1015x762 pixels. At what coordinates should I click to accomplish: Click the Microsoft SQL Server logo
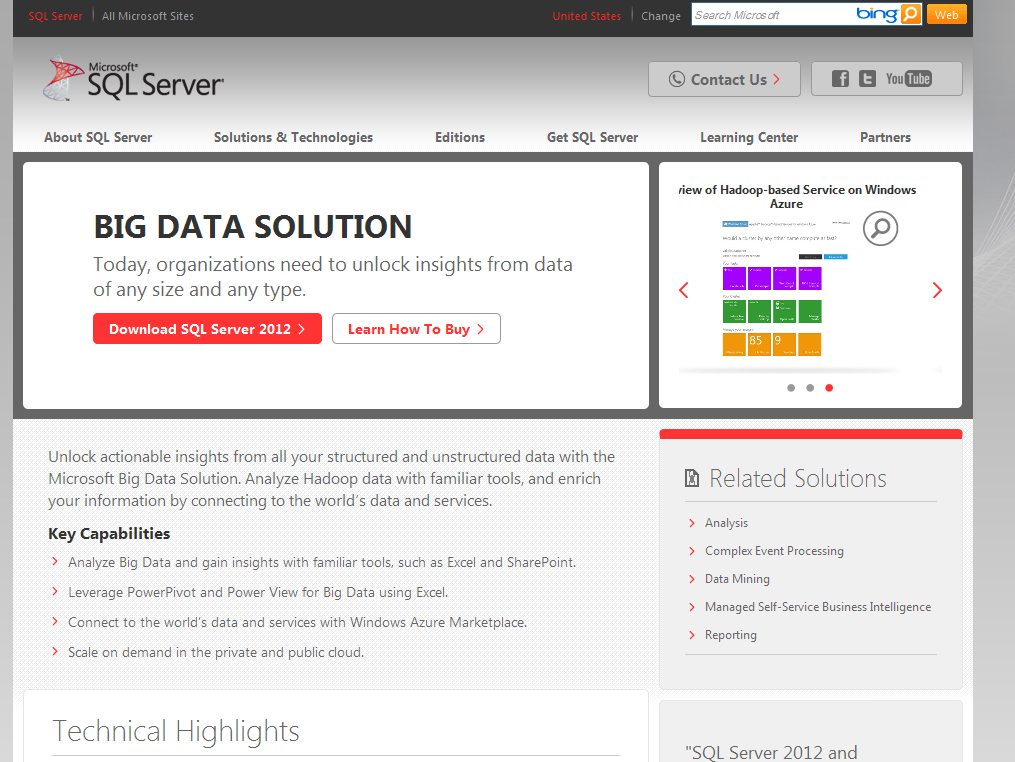click(133, 79)
